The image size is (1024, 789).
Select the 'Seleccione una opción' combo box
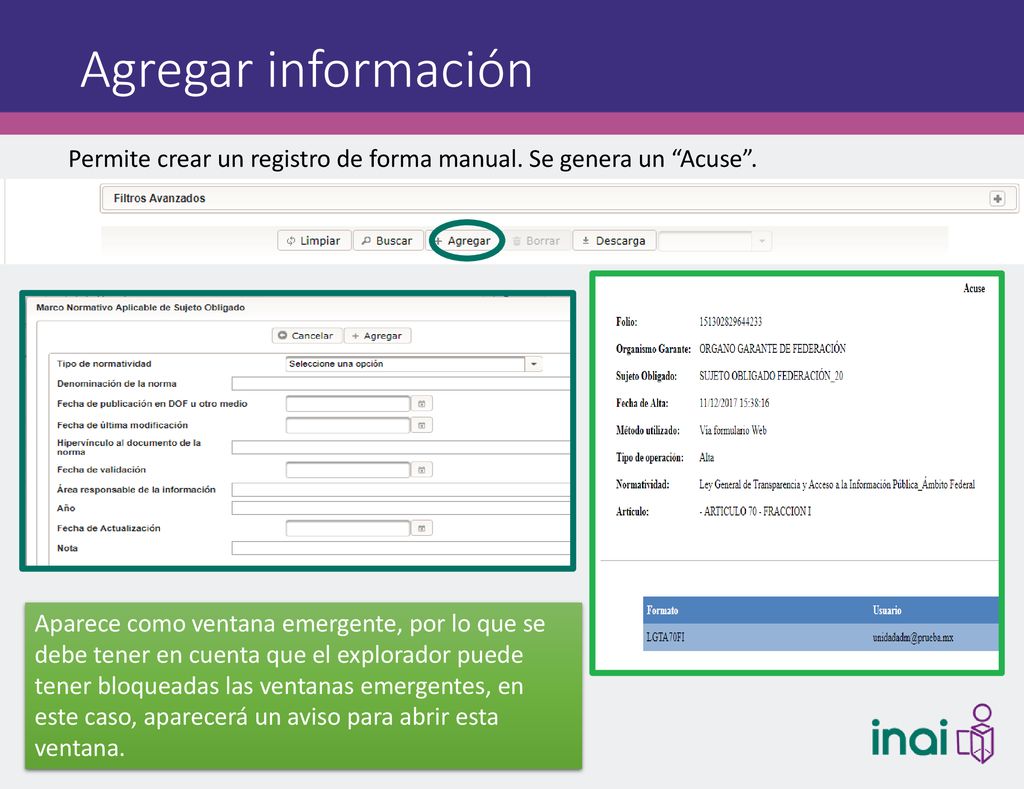coord(405,364)
